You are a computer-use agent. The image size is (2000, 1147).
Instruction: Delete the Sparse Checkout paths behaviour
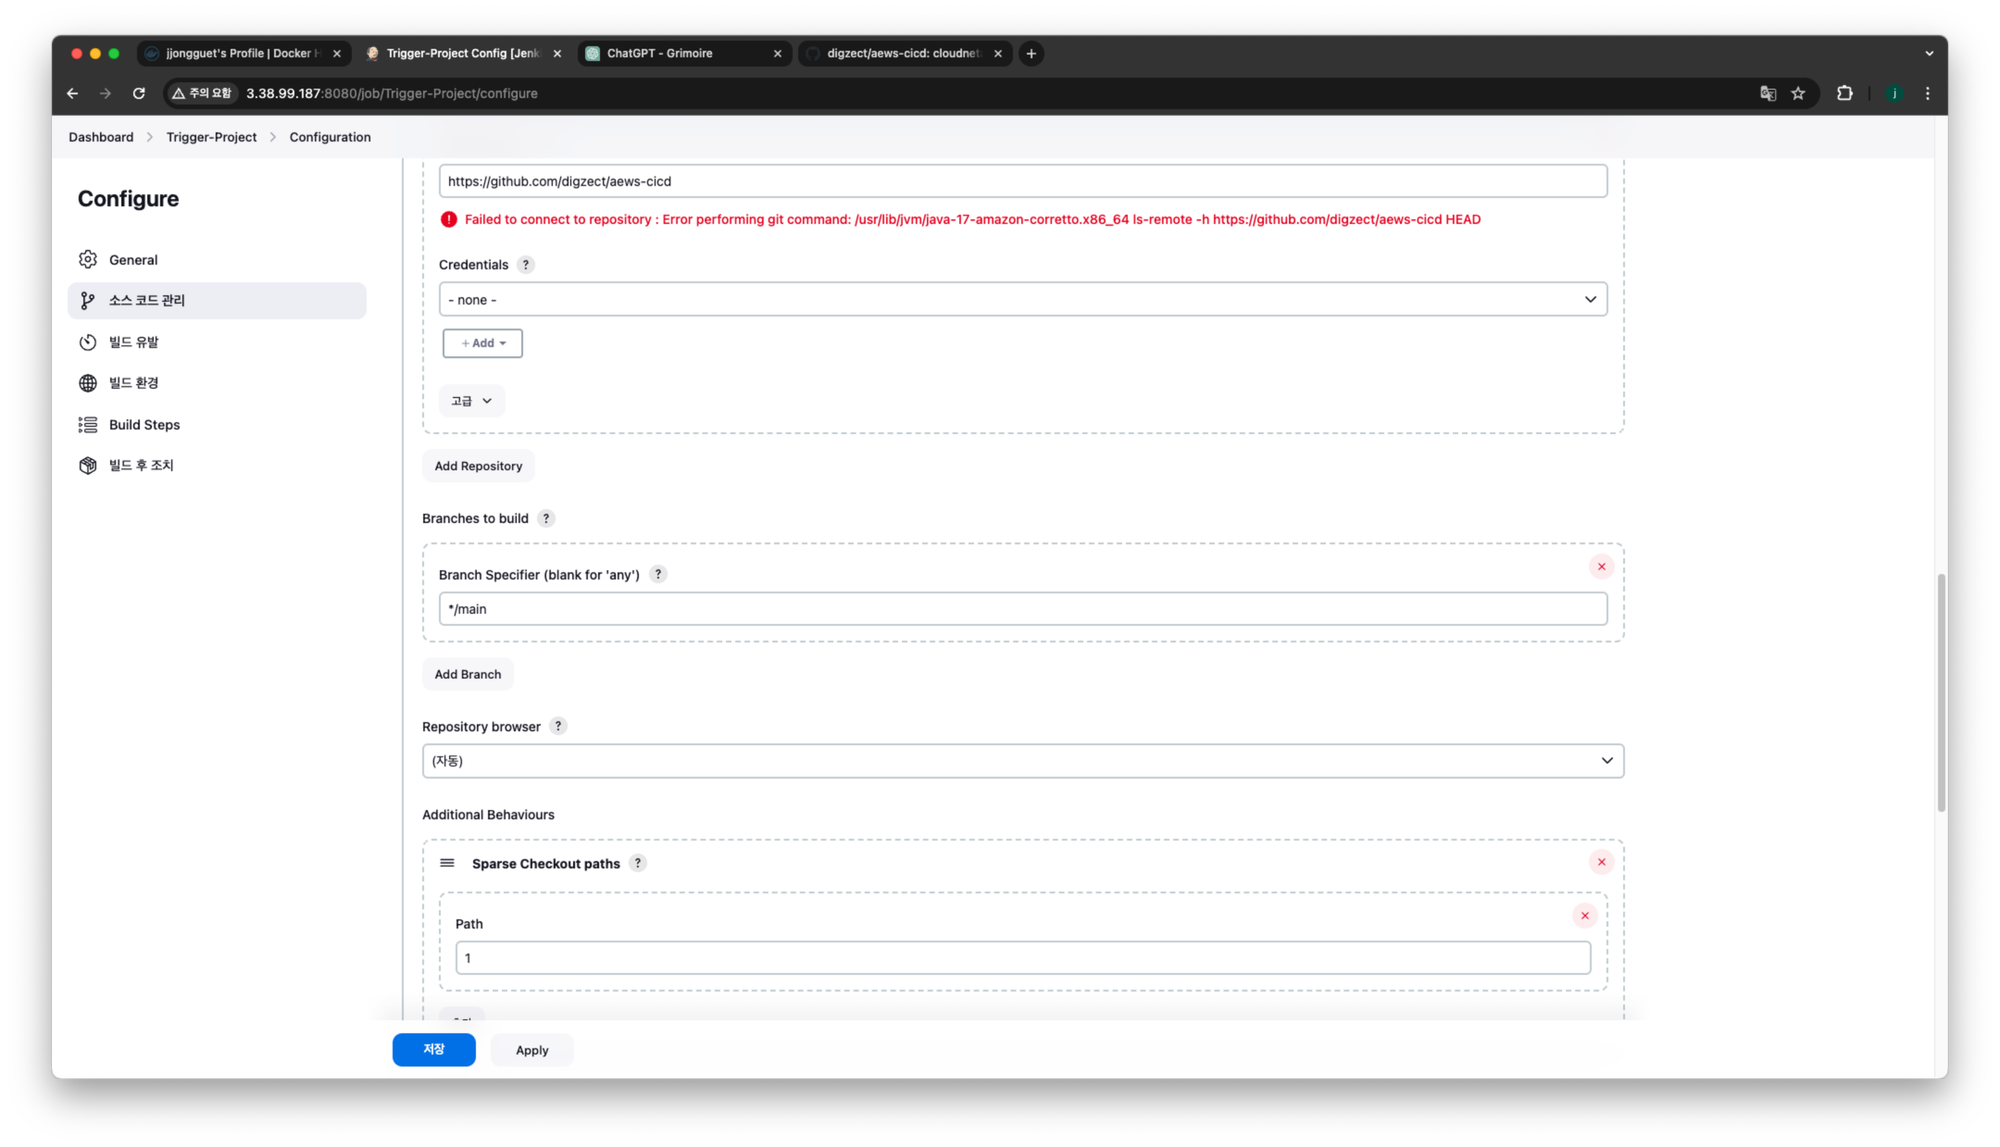[1601, 862]
